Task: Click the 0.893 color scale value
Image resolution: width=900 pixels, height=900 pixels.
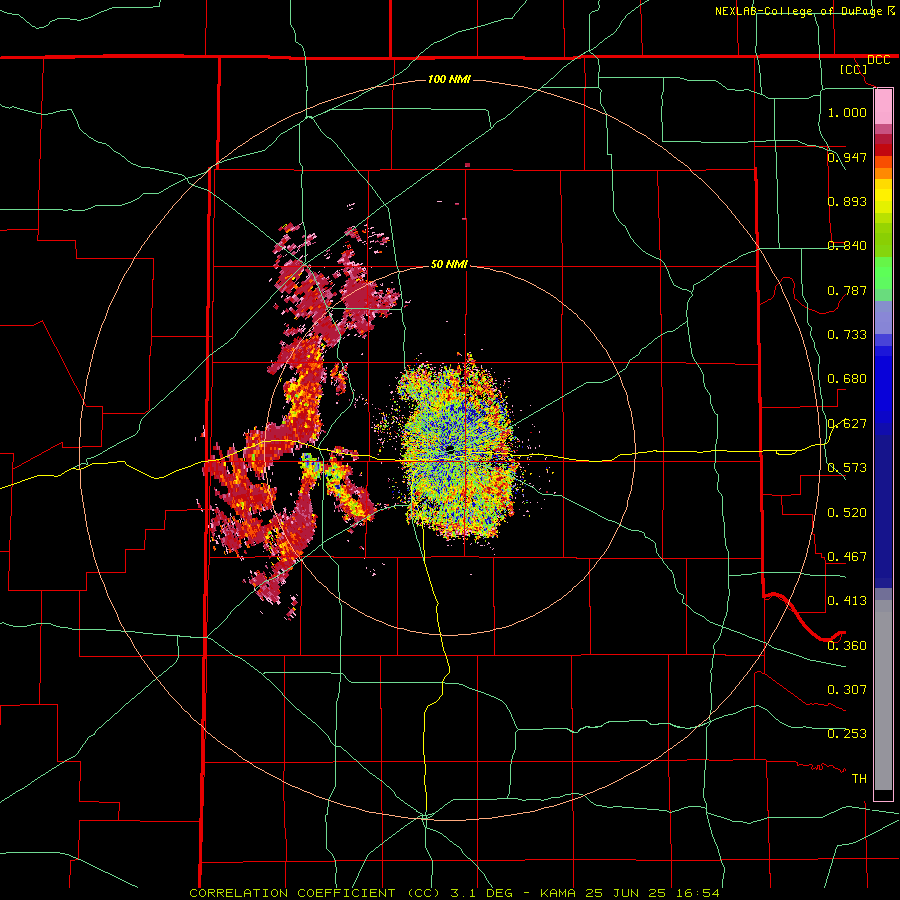Action: click(x=847, y=201)
